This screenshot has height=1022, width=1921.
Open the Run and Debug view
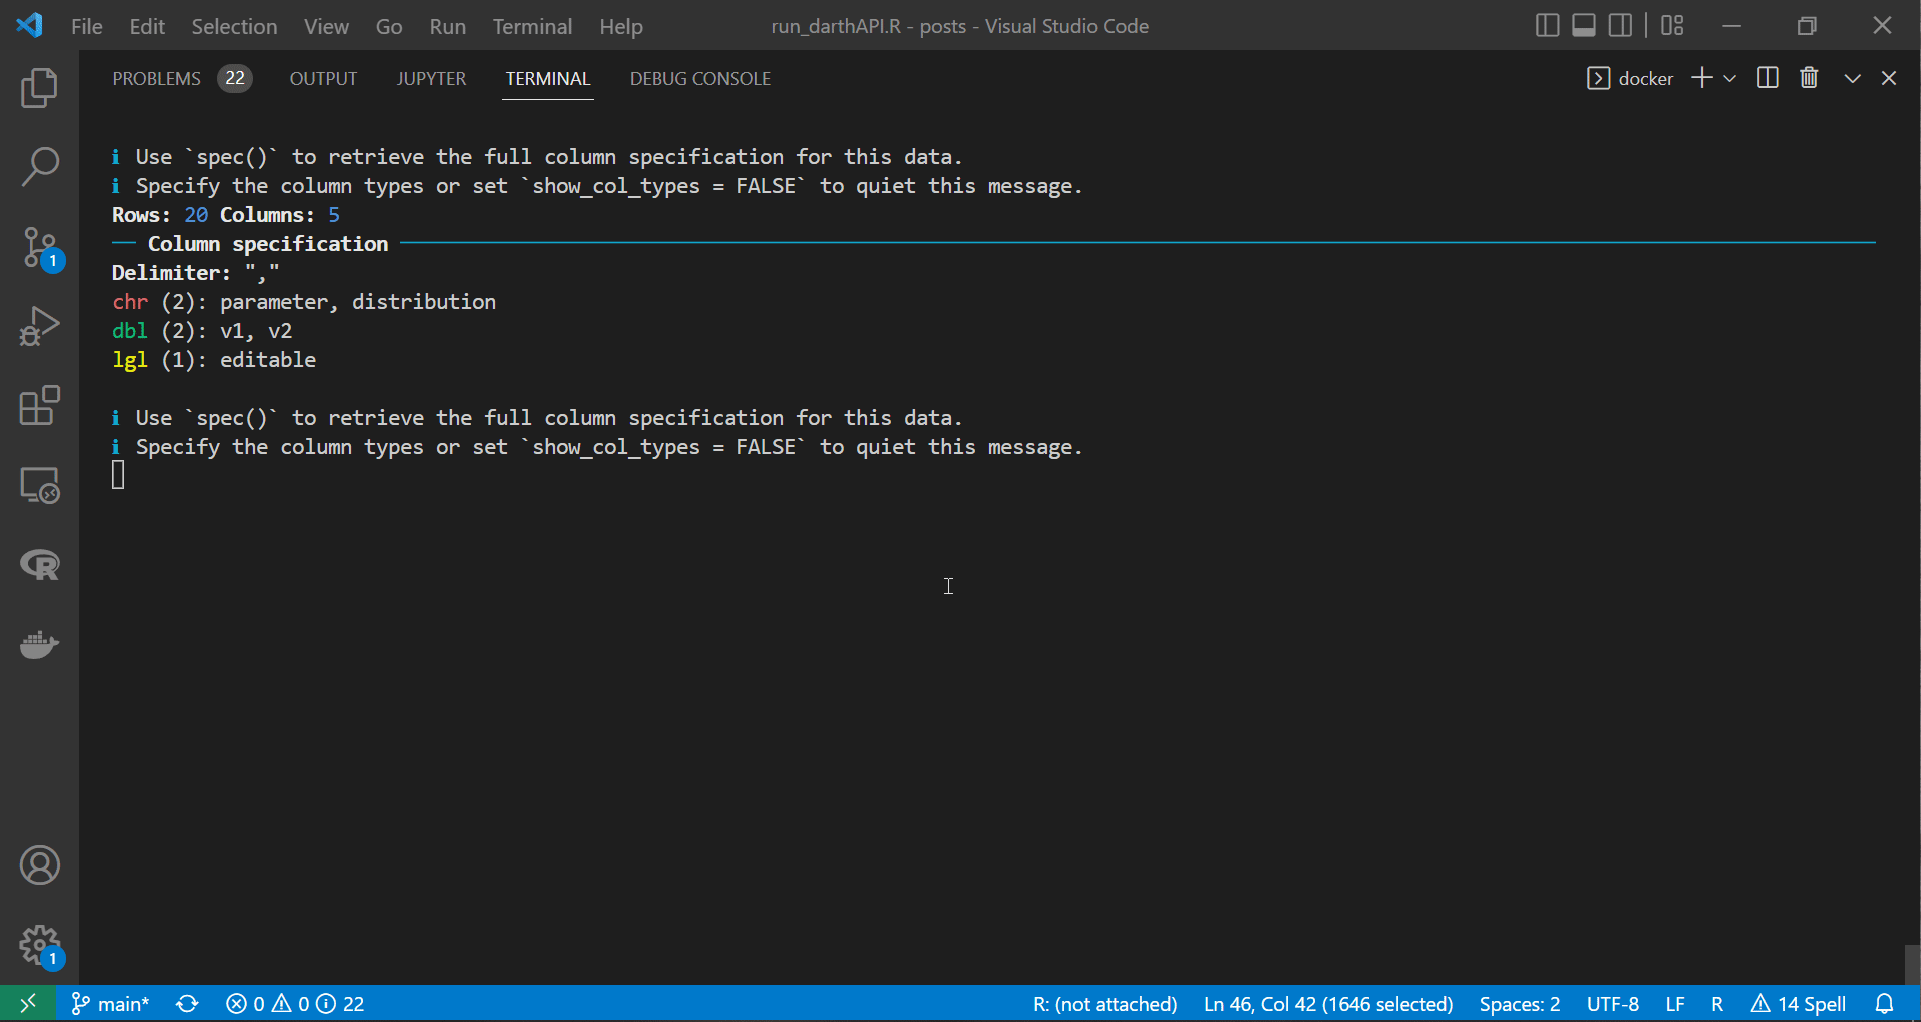click(39, 327)
